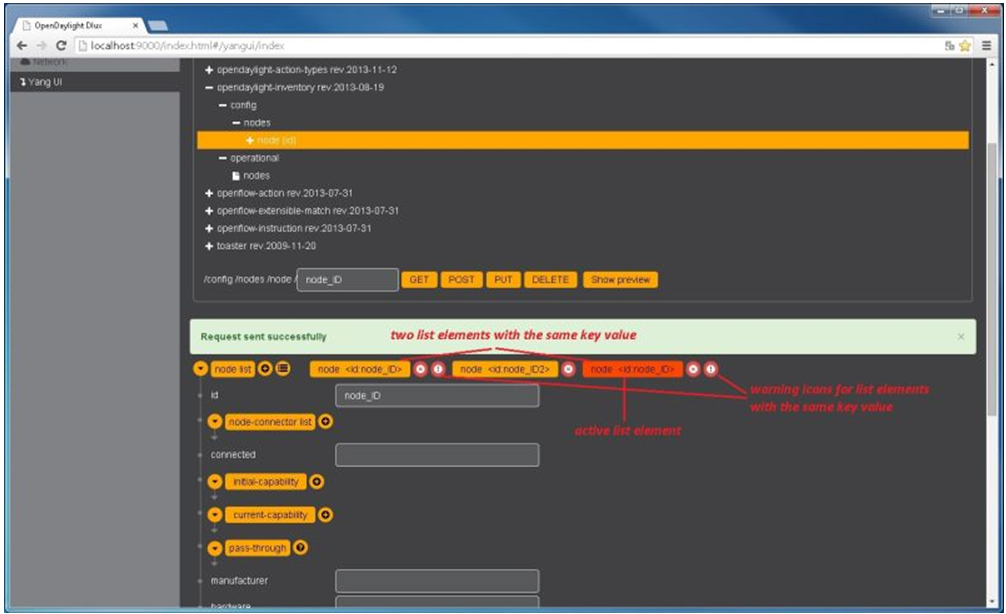The width and height of the screenshot is (1006, 614).
Task: Focus the connected input field
Action: click(x=437, y=454)
